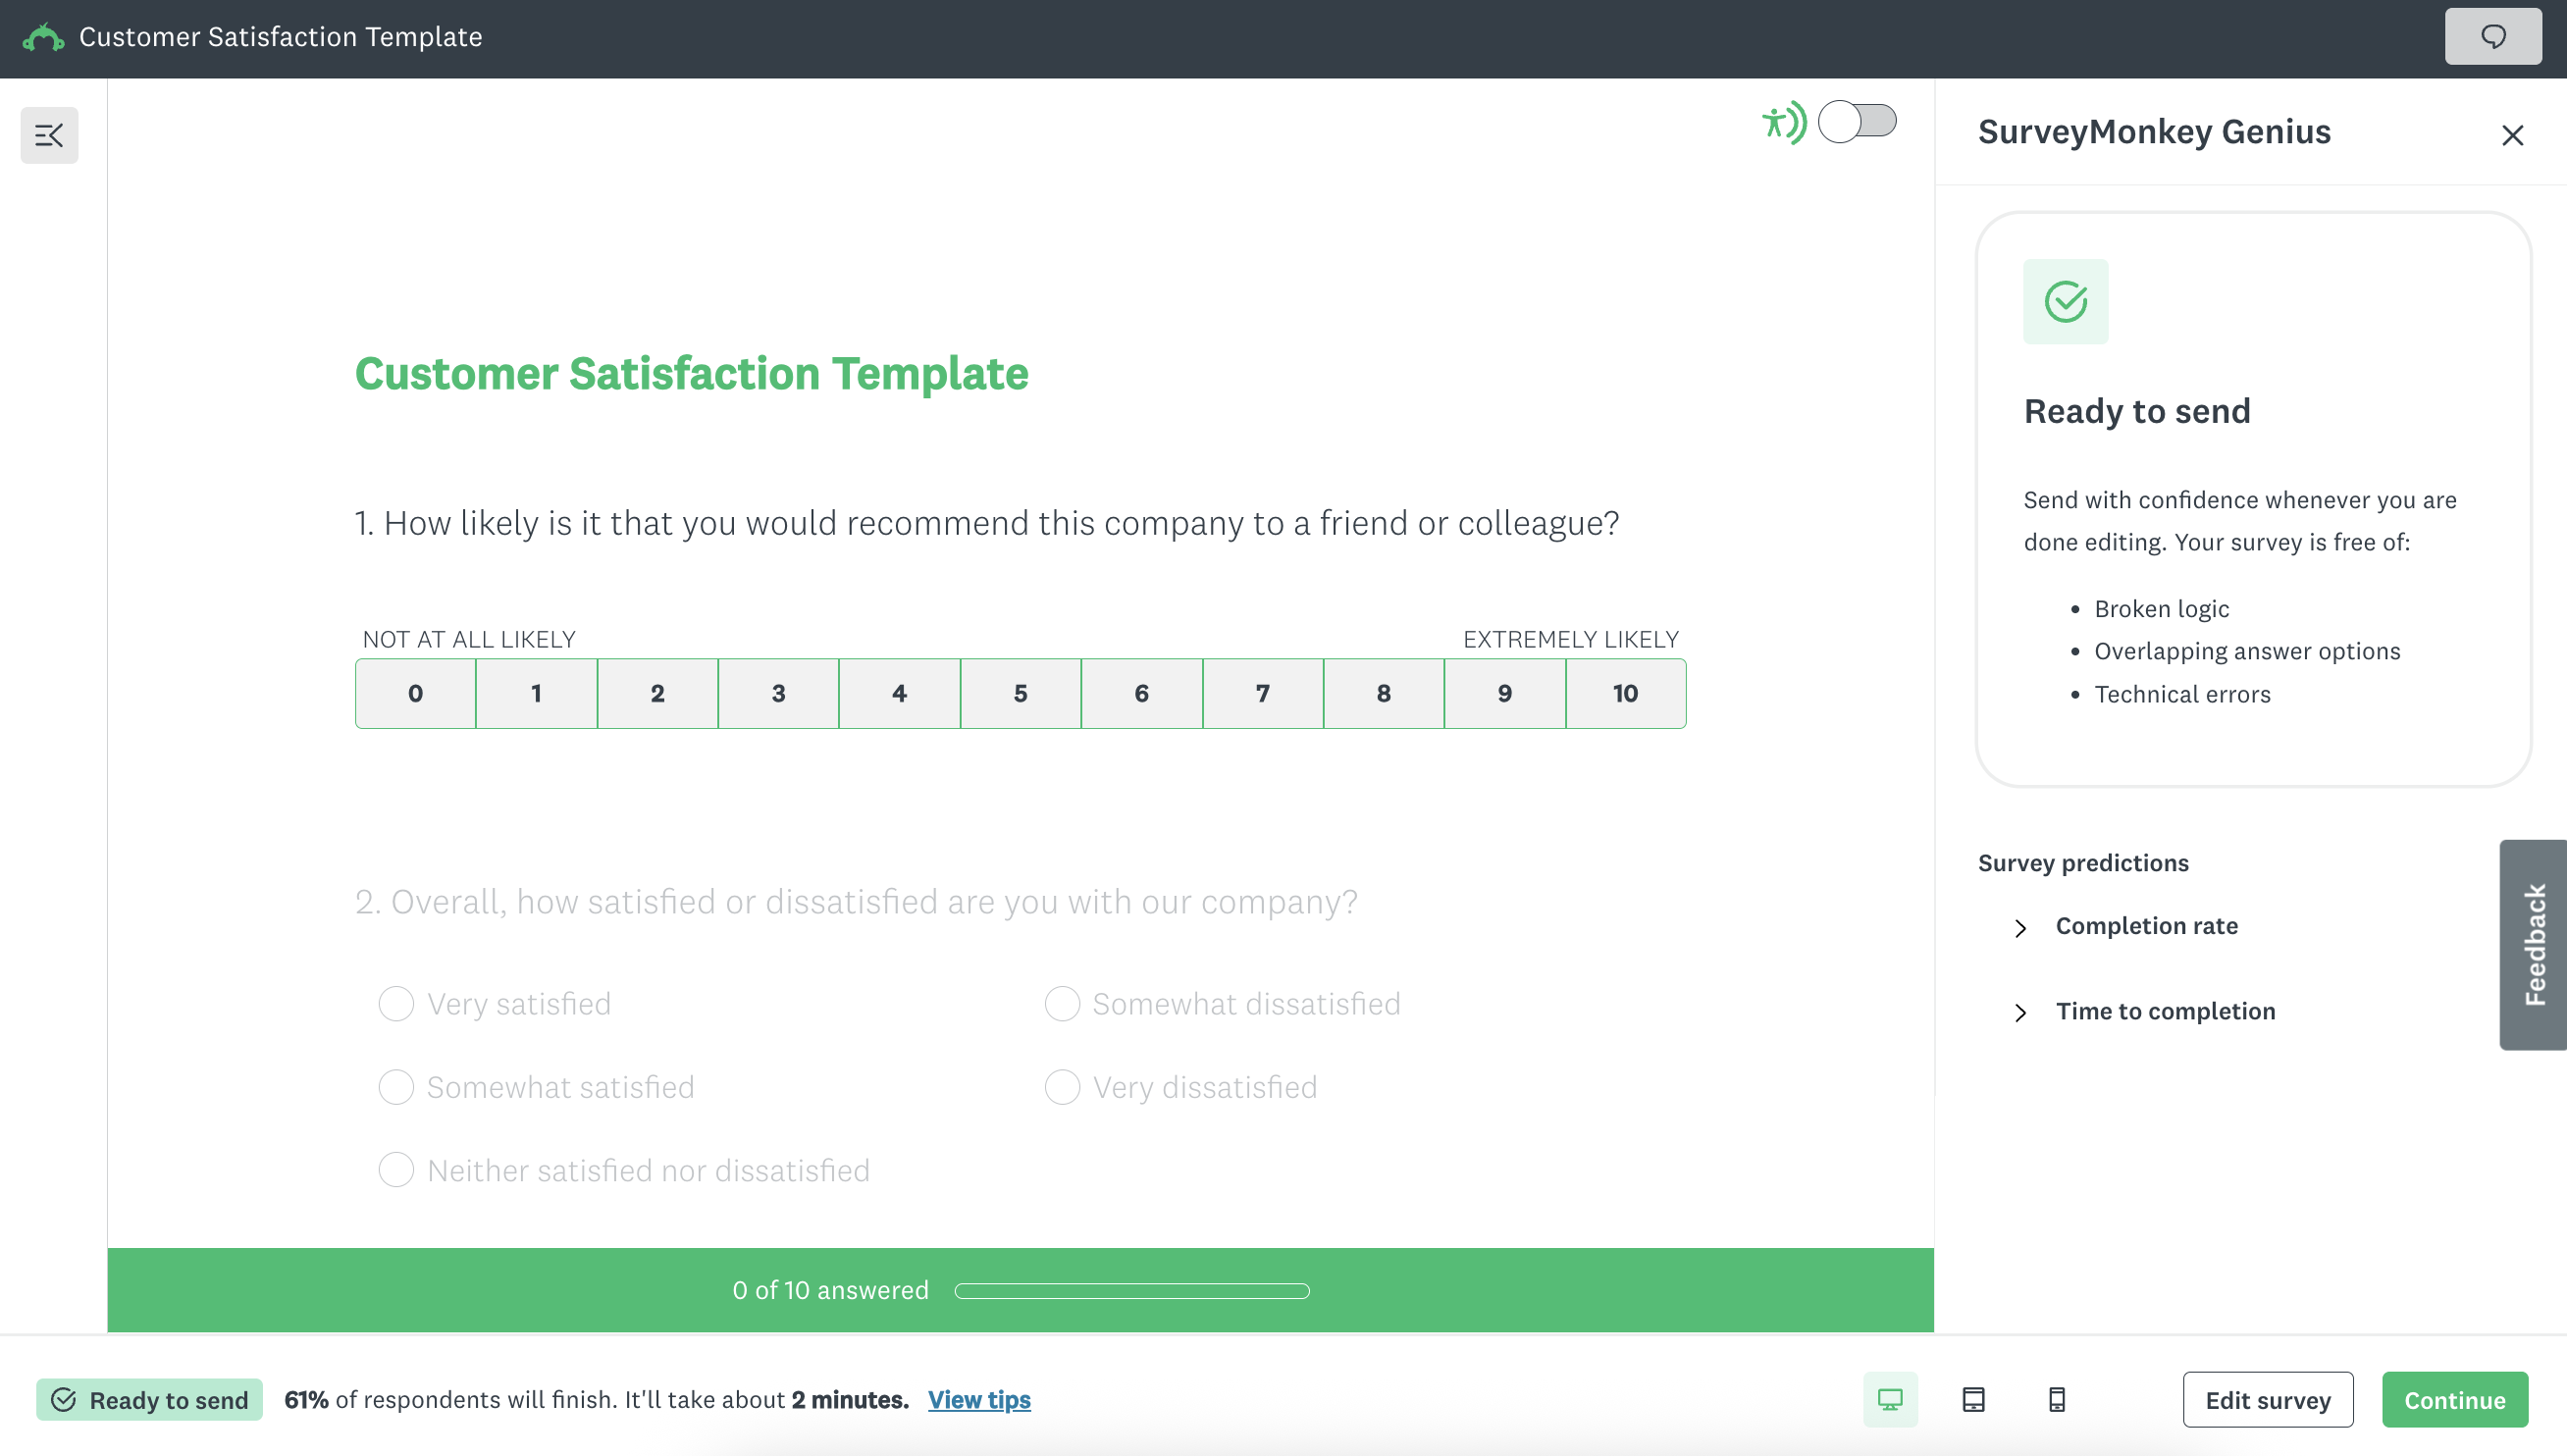Choose the Somewhat dissatisfied radio option
Screen dimensions: 2567x1456
(x=1062, y=1003)
